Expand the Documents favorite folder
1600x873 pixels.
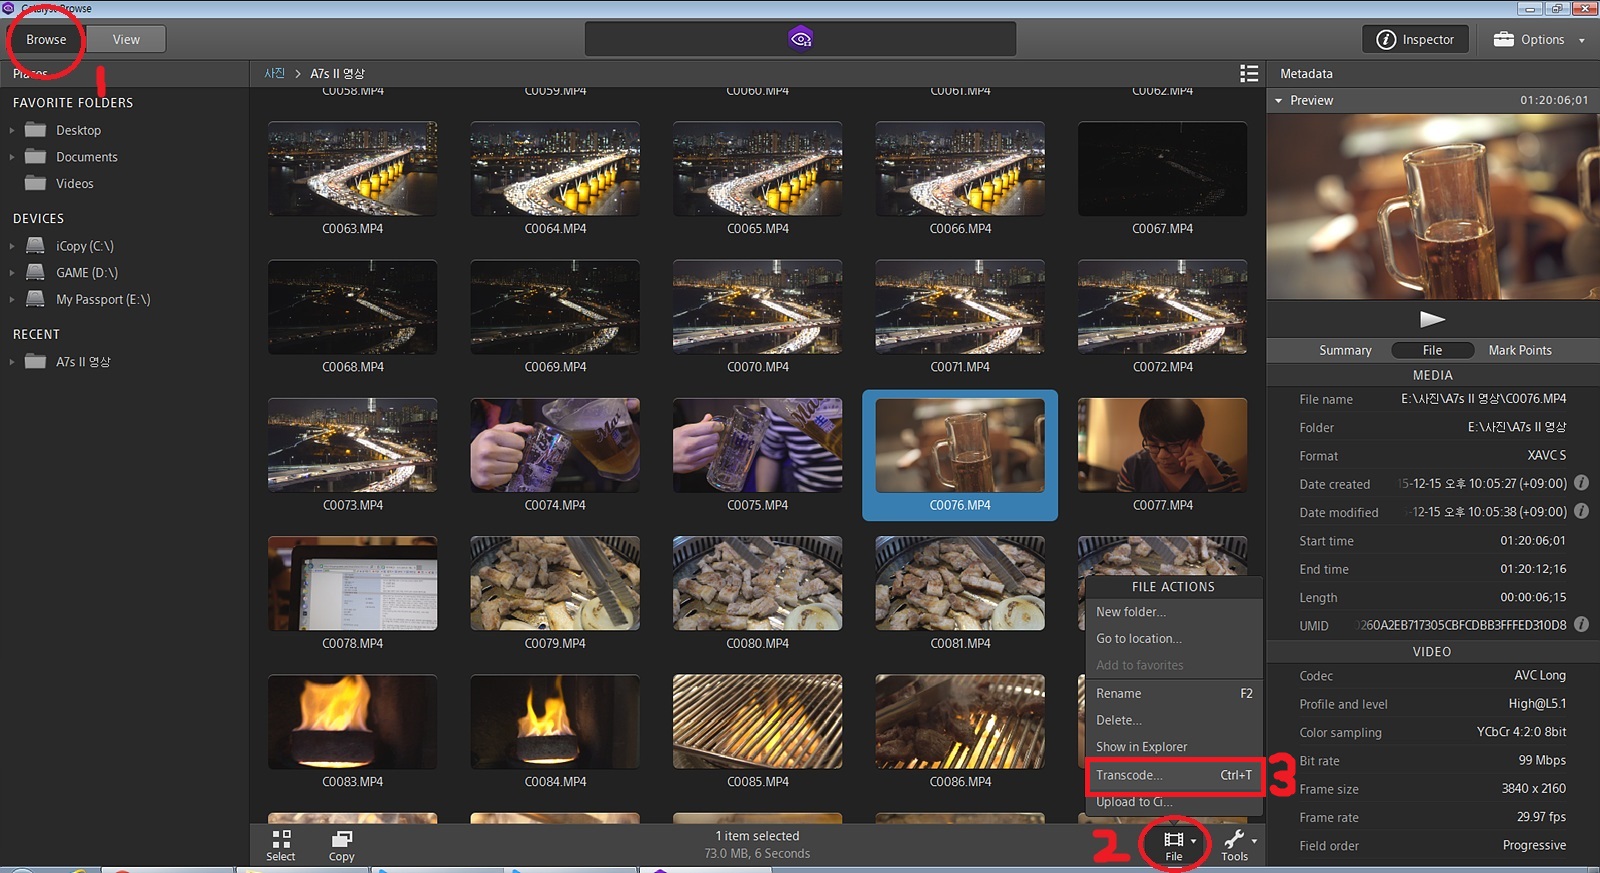click(12, 157)
